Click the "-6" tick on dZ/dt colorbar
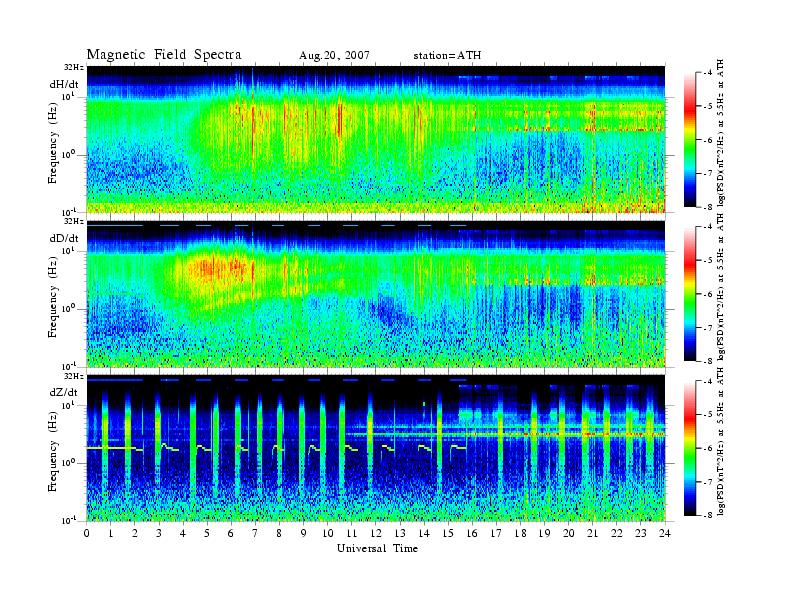 (x=707, y=448)
